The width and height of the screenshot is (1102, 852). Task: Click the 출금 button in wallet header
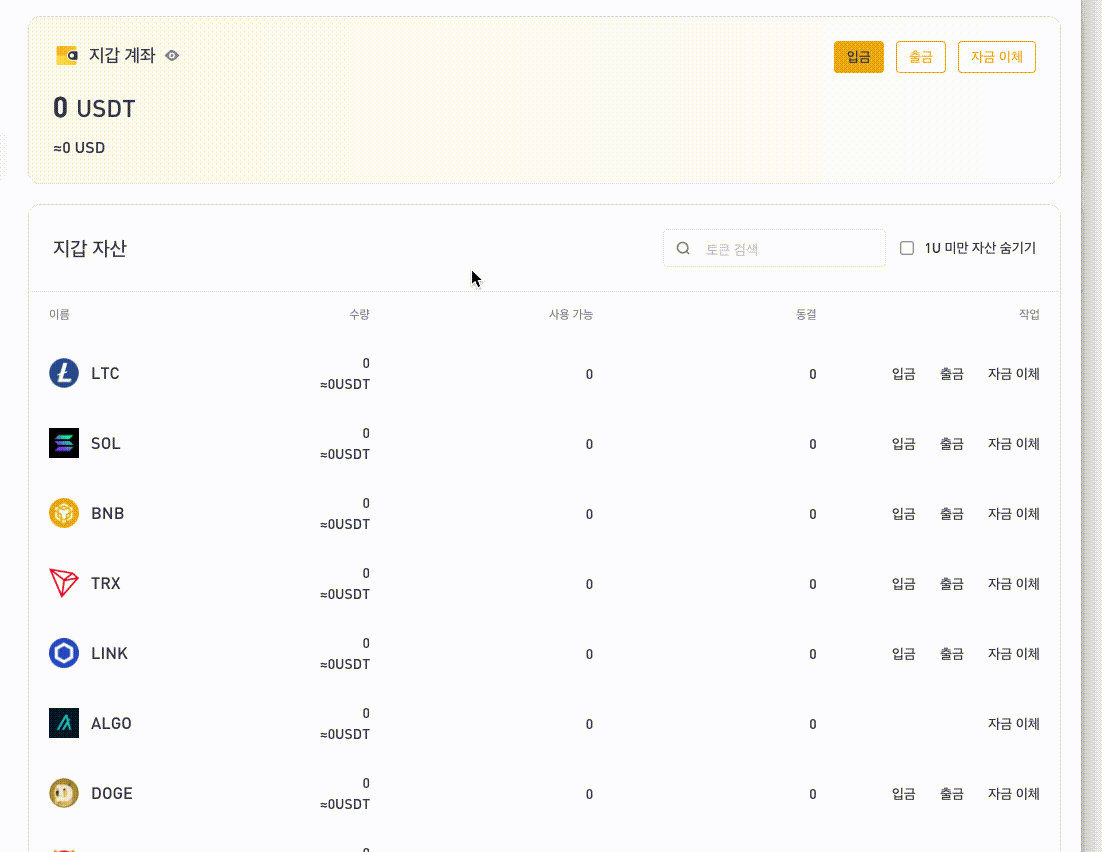pos(921,57)
